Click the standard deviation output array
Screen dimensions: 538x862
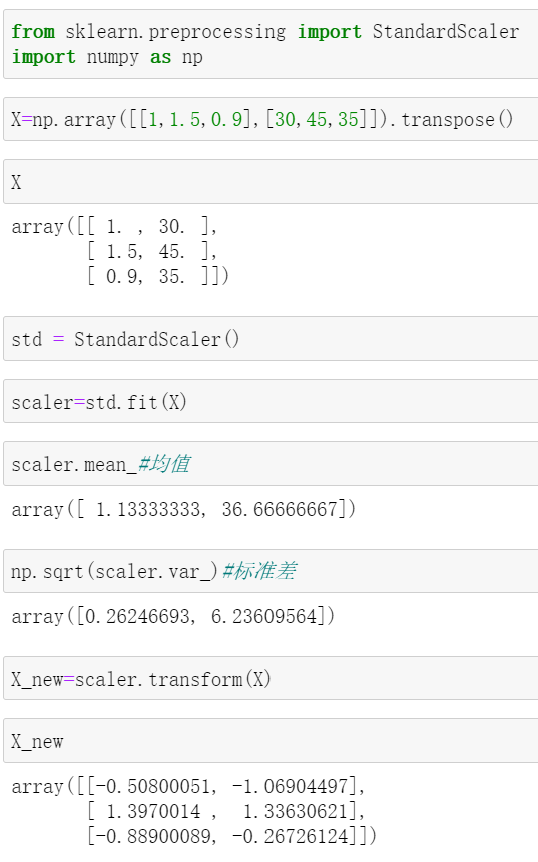click(x=173, y=616)
